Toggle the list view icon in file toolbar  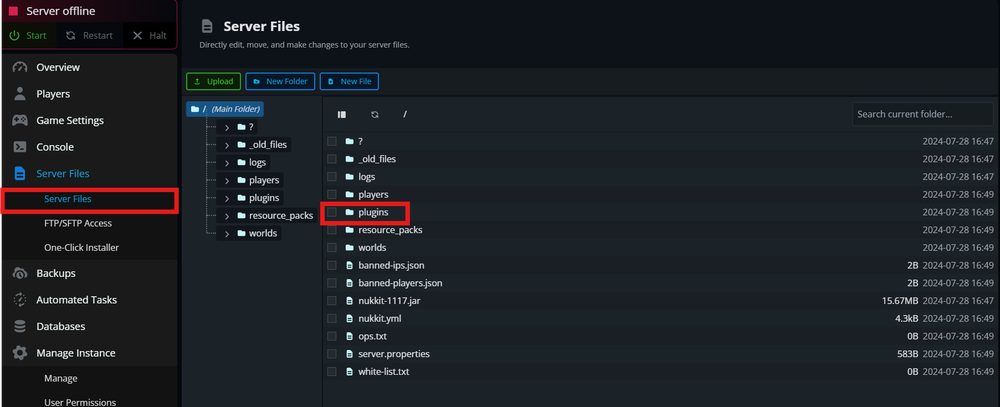[342, 115]
